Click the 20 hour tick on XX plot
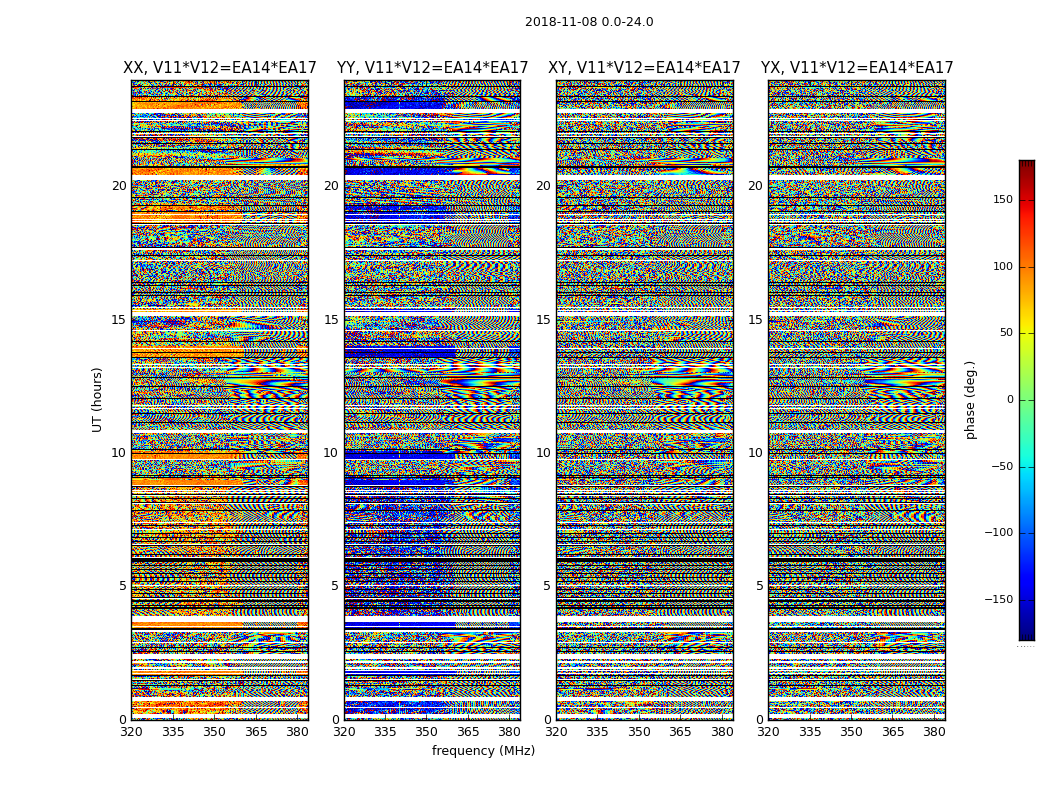The width and height of the screenshot is (1050, 800). point(119,185)
